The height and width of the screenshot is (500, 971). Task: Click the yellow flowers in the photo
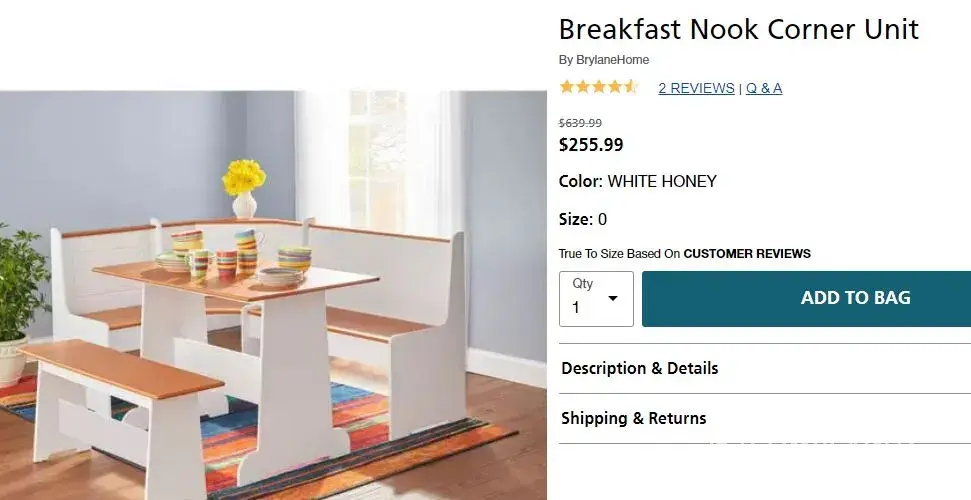(244, 177)
